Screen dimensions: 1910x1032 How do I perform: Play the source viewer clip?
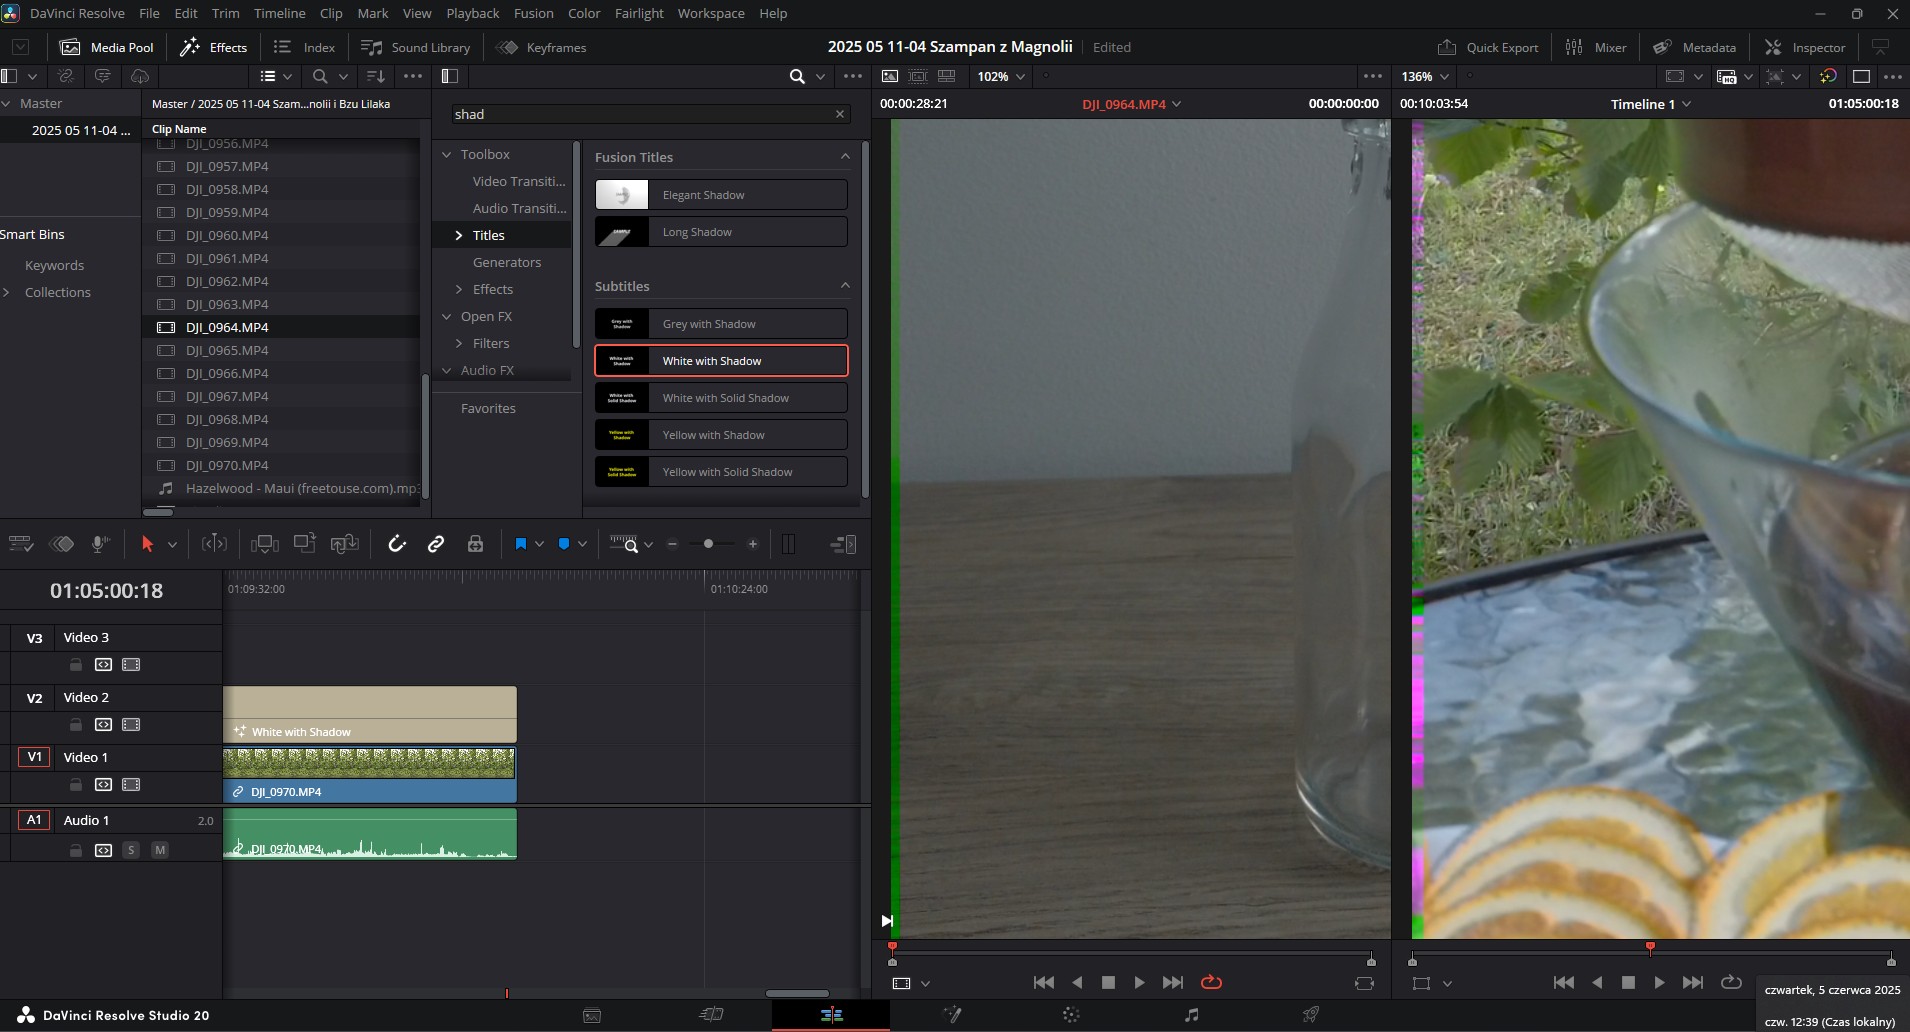pyautogui.click(x=1139, y=982)
